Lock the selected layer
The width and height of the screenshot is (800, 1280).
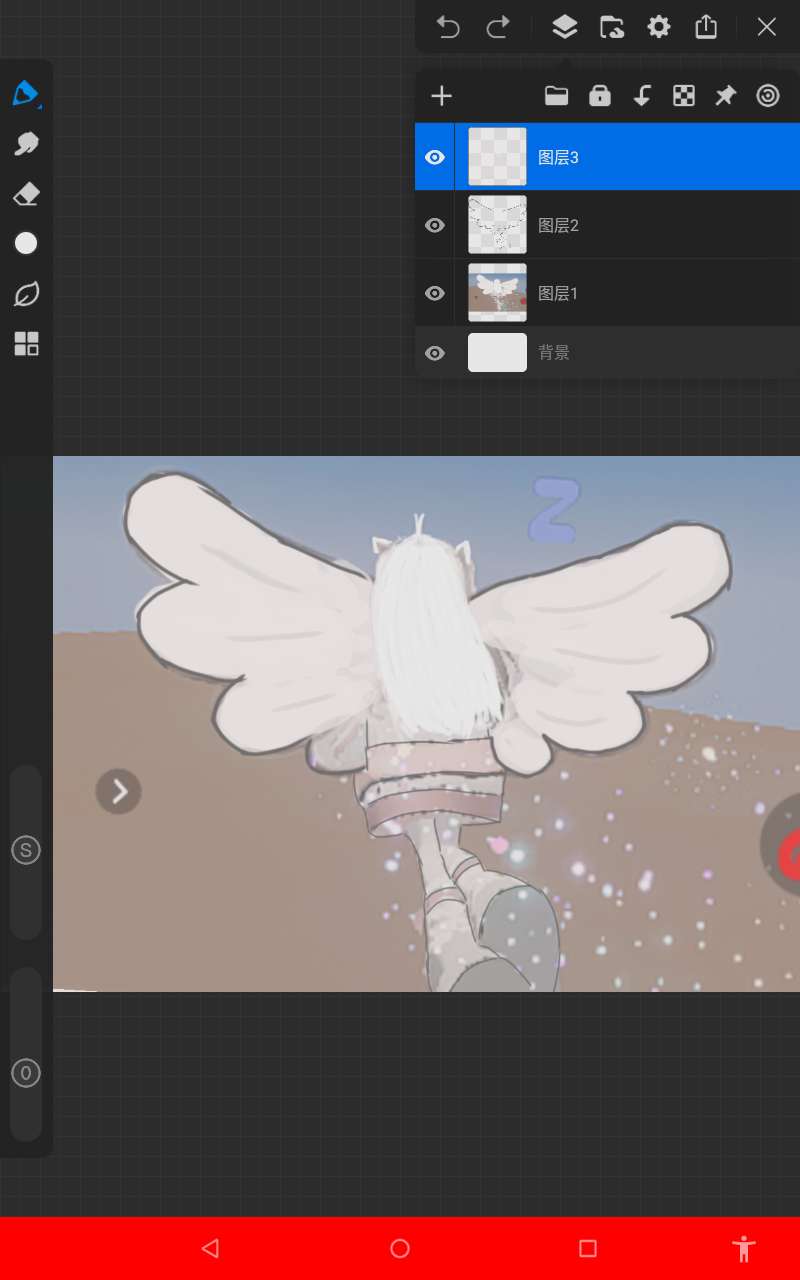coord(600,96)
